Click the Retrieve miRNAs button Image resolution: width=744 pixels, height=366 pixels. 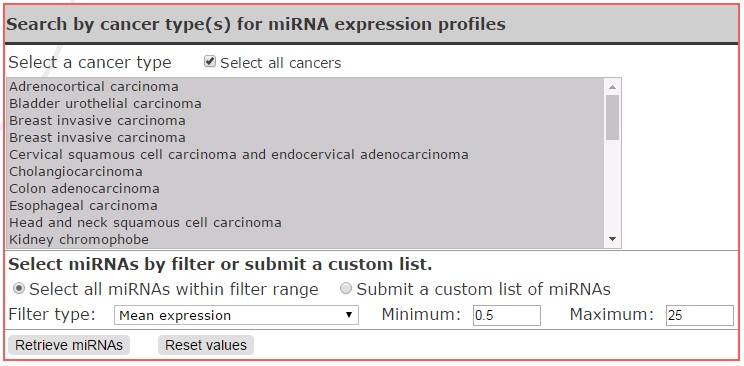pyautogui.click(x=69, y=345)
